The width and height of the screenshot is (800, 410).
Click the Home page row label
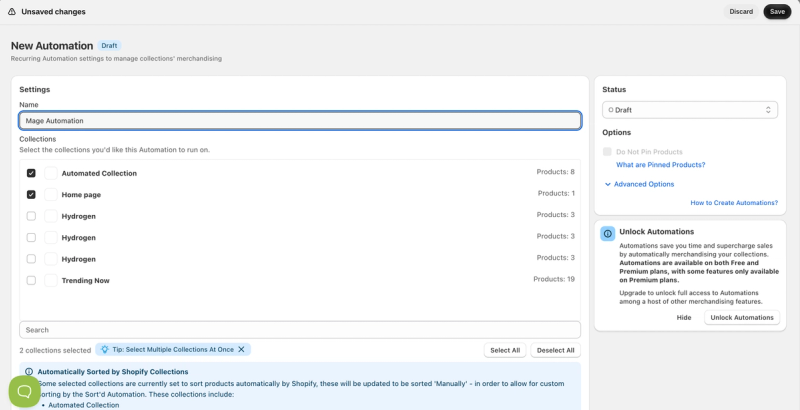click(x=81, y=195)
